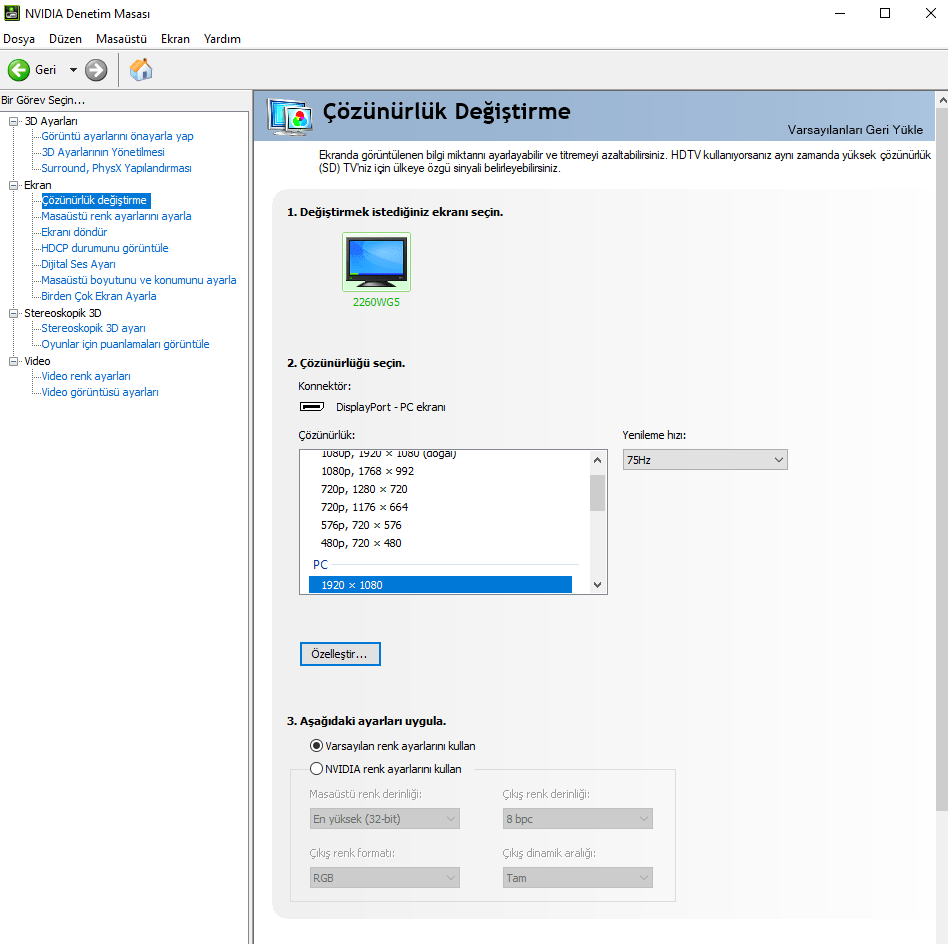Open Çıkış renk formatı RGB dropdown
The width and height of the screenshot is (948, 944).
click(385, 877)
